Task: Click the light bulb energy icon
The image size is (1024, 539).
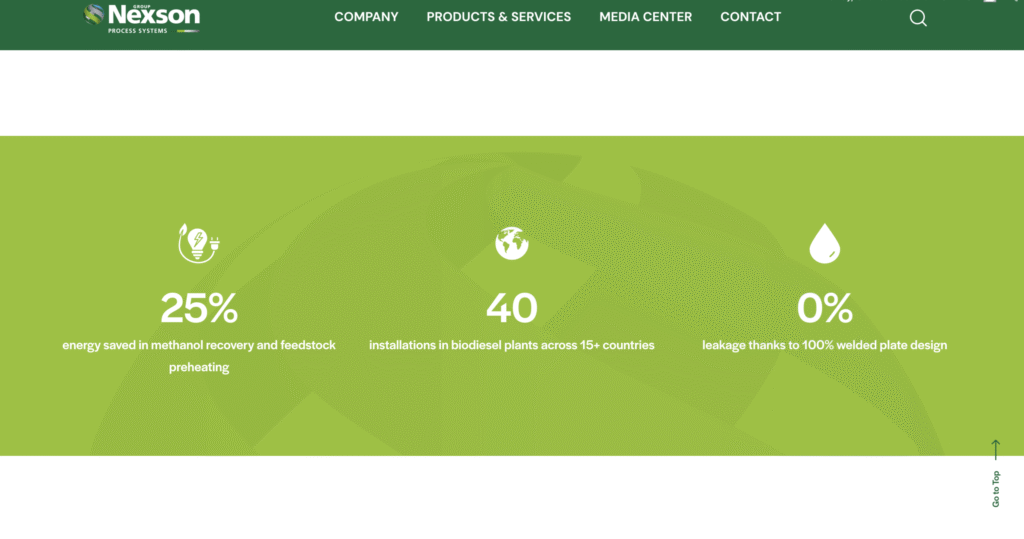Action: pos(198,244)
